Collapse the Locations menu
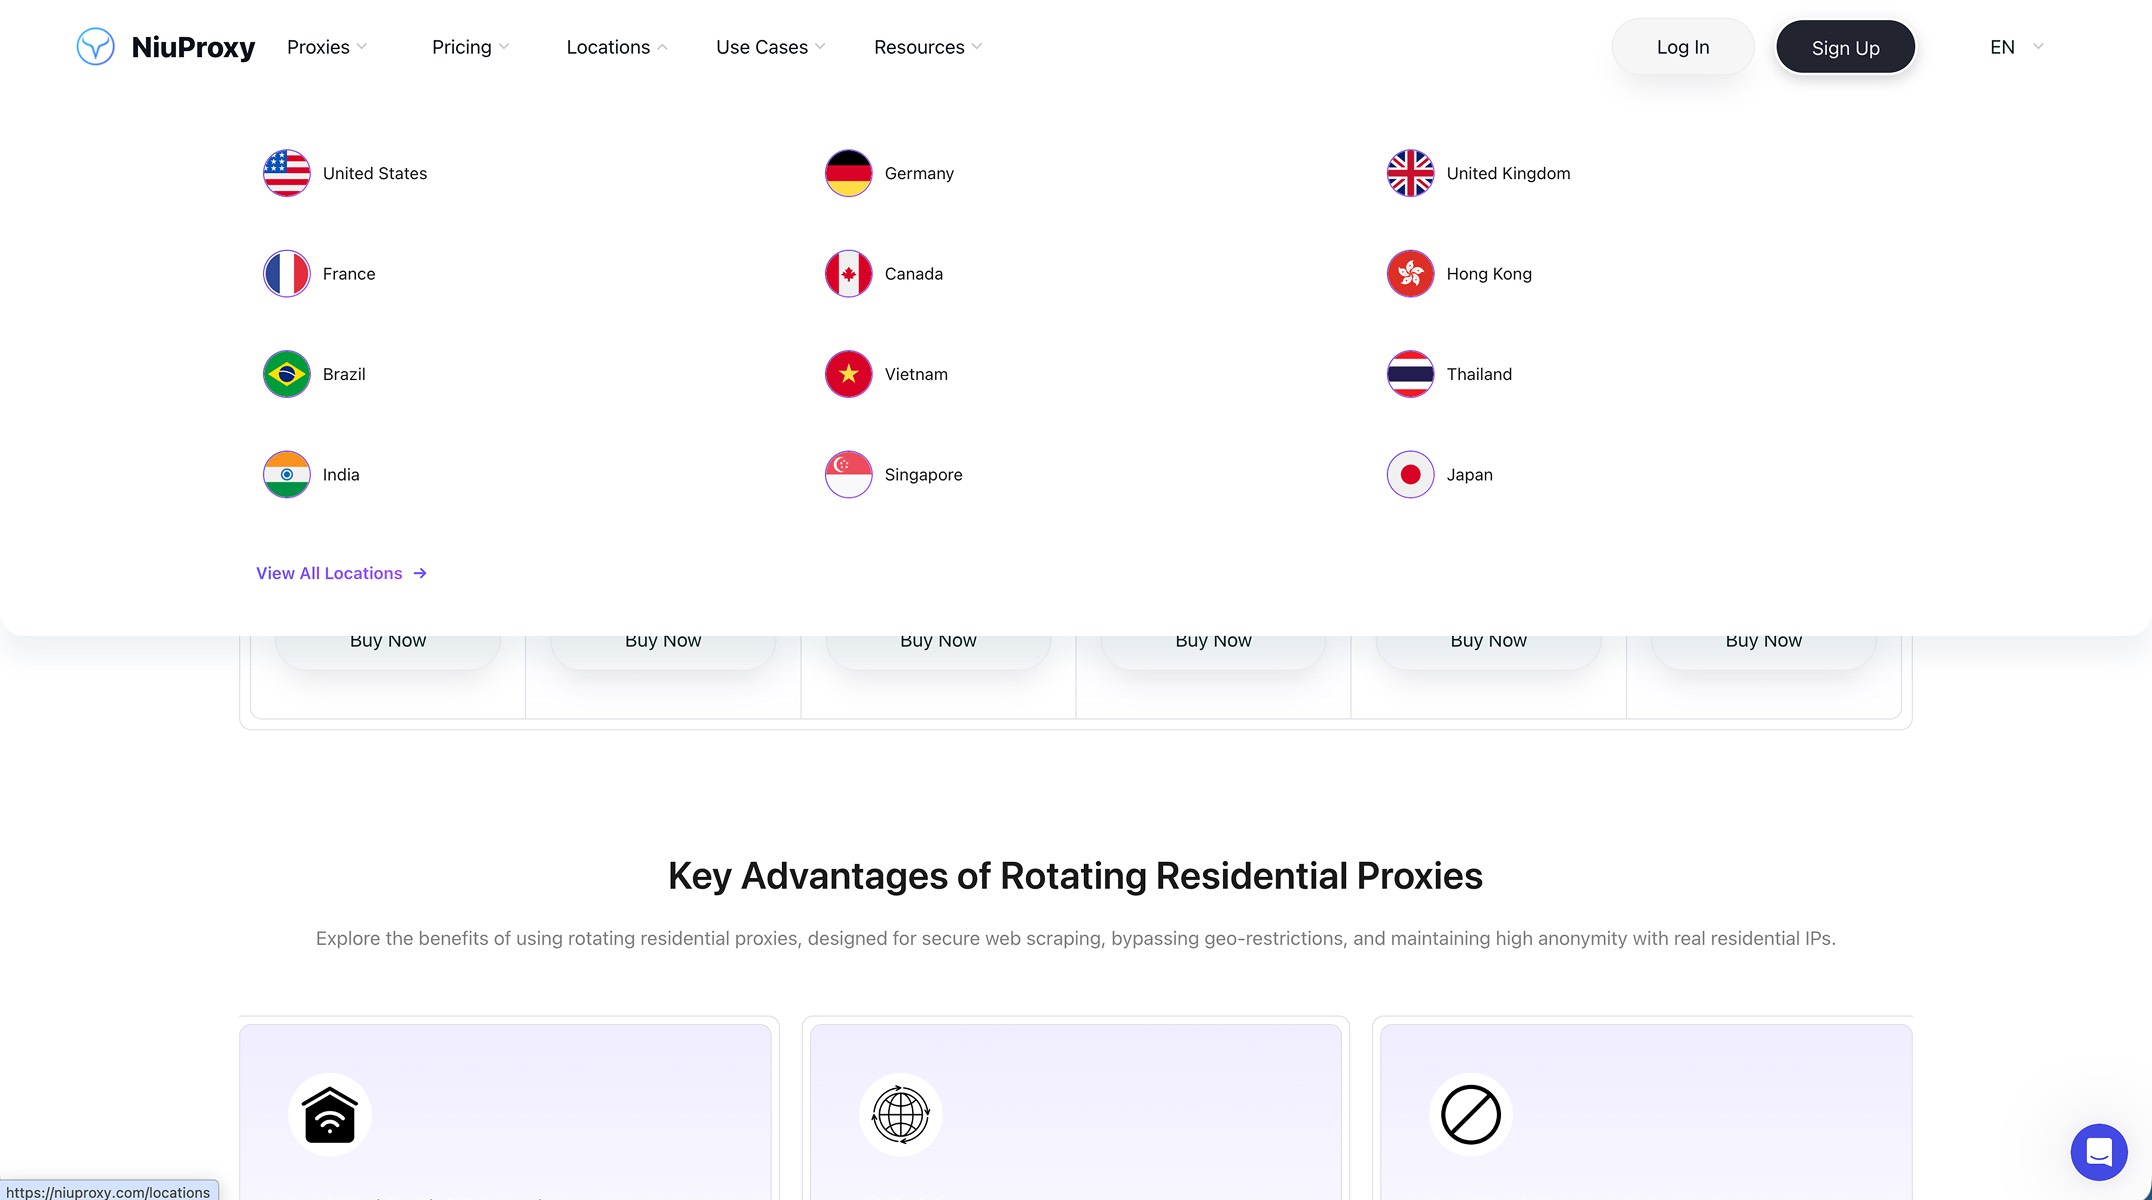This screenshot has height=1200, width=2152. (x=617, y=47)
